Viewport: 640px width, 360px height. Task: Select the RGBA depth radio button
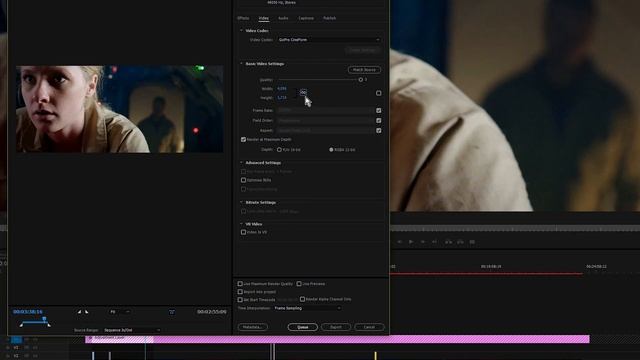(331, 150)
